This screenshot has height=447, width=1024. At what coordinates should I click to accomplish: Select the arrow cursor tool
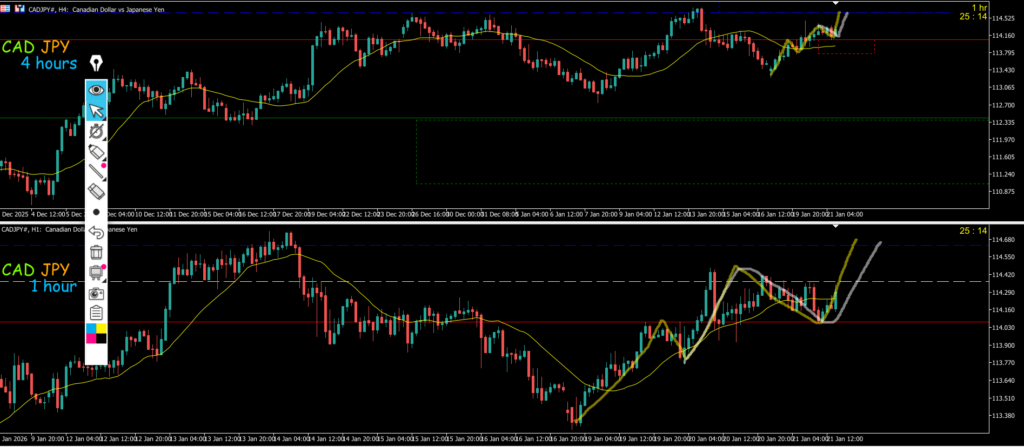click(97, 111)
